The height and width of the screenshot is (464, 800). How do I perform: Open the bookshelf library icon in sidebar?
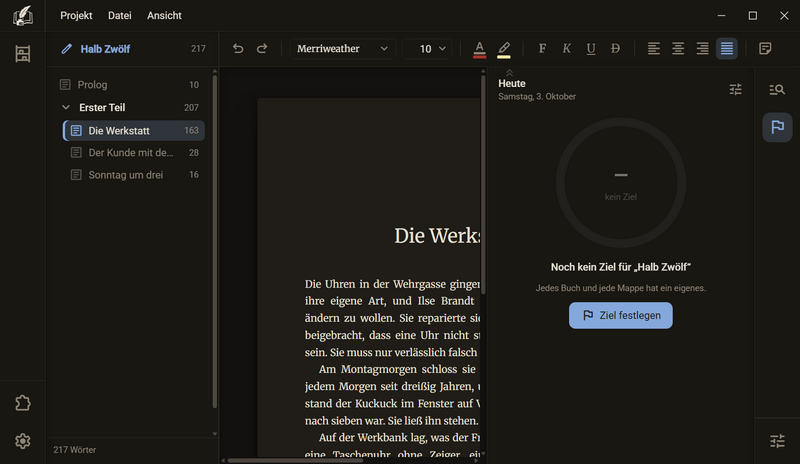22,54
